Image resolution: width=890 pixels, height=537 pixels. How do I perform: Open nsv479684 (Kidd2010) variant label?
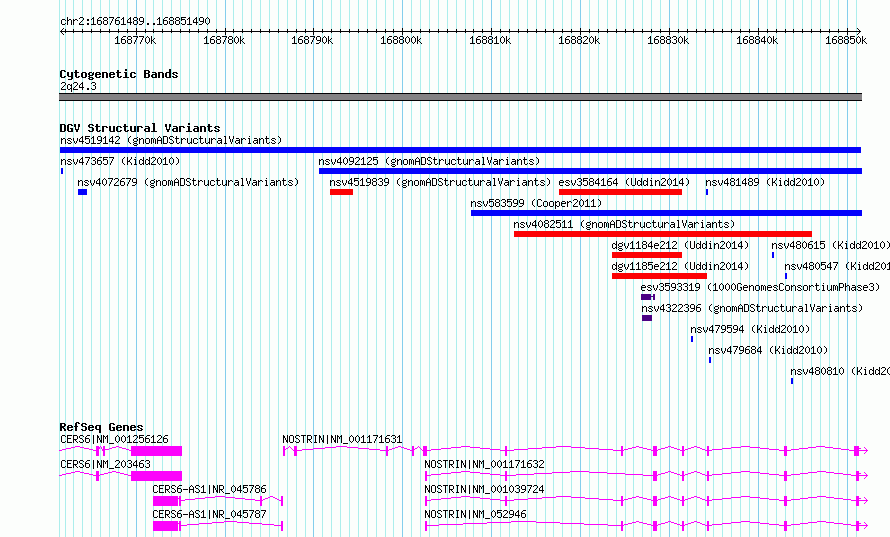[768, 350]
